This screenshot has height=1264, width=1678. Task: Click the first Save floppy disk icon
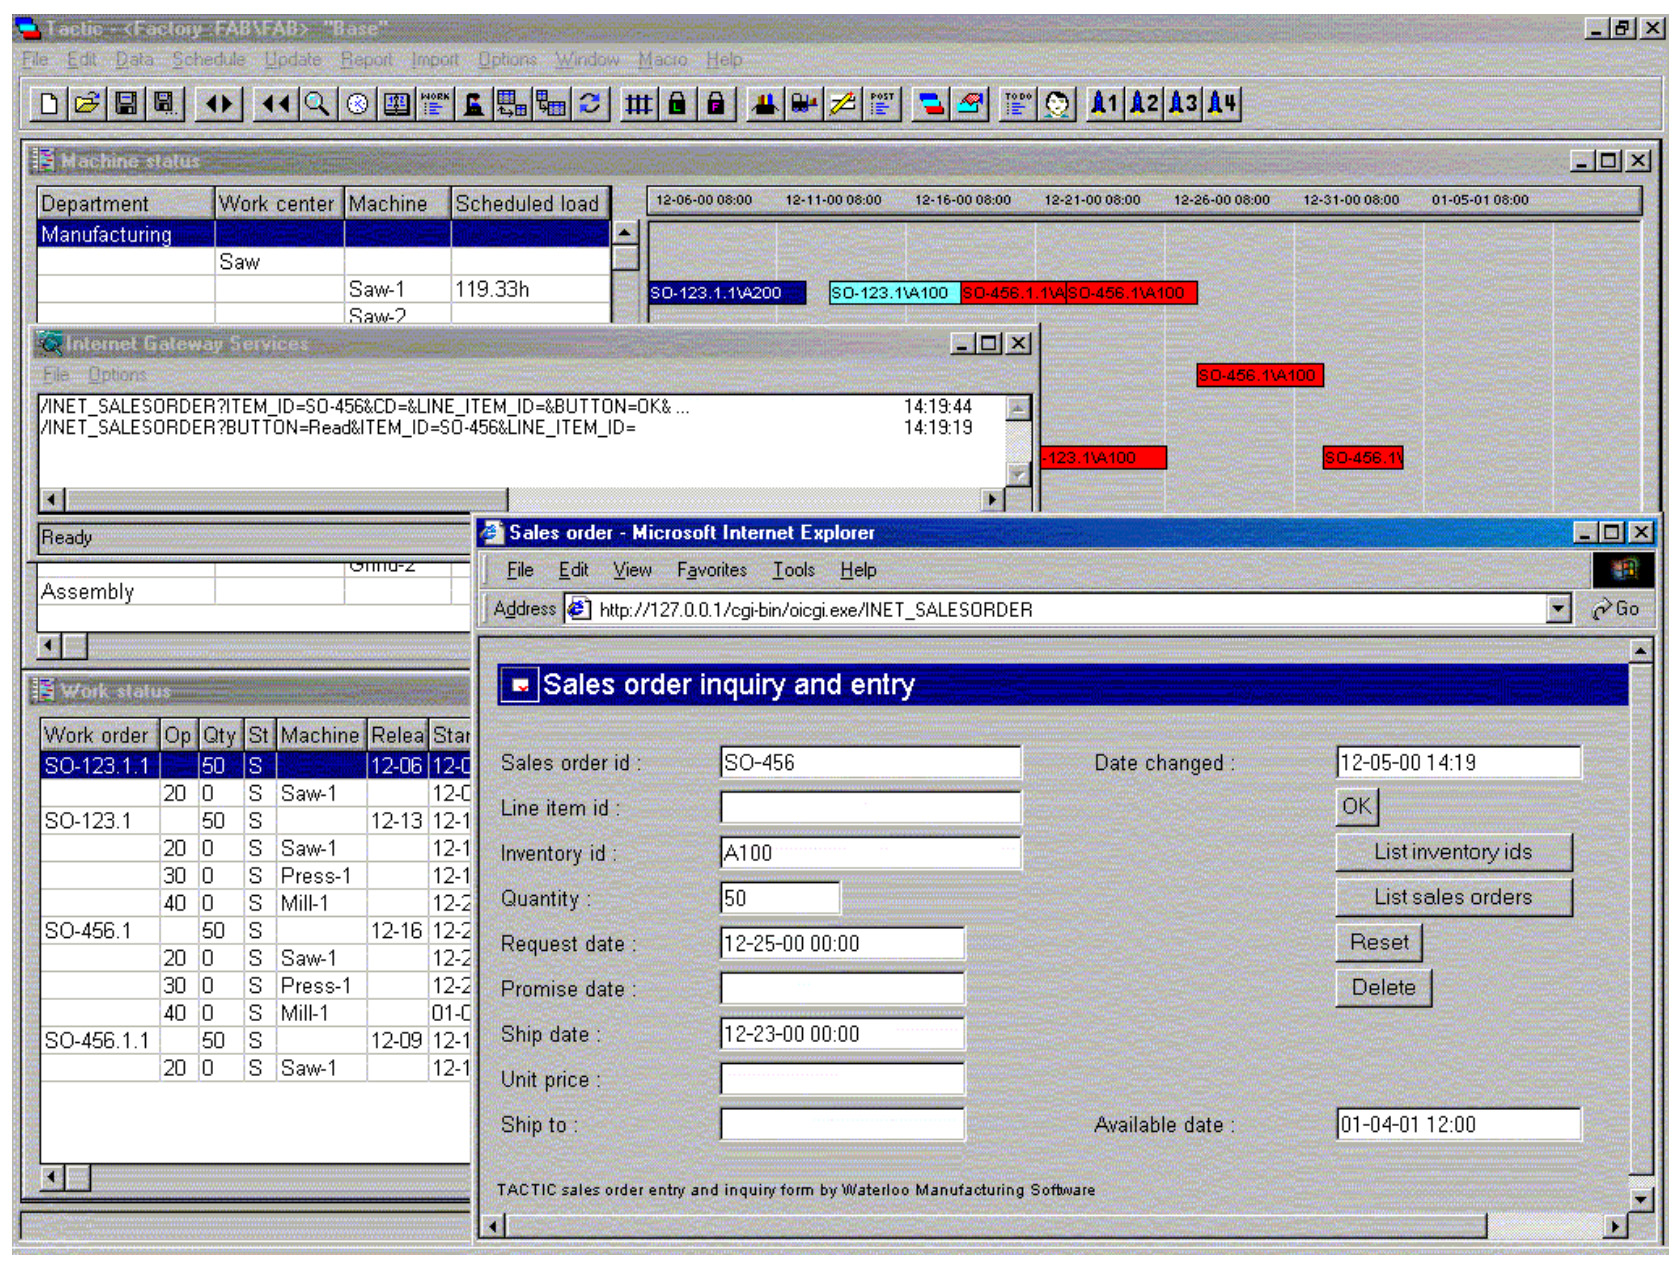[125, 103]
